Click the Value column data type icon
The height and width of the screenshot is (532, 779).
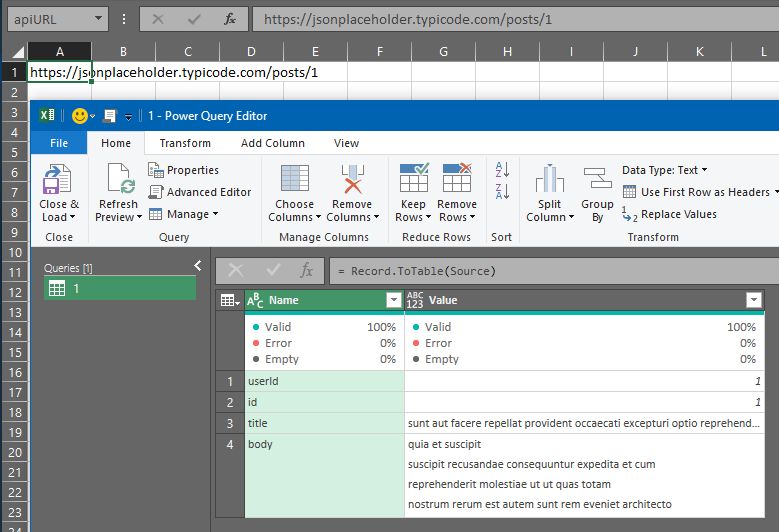pos(415,300)
